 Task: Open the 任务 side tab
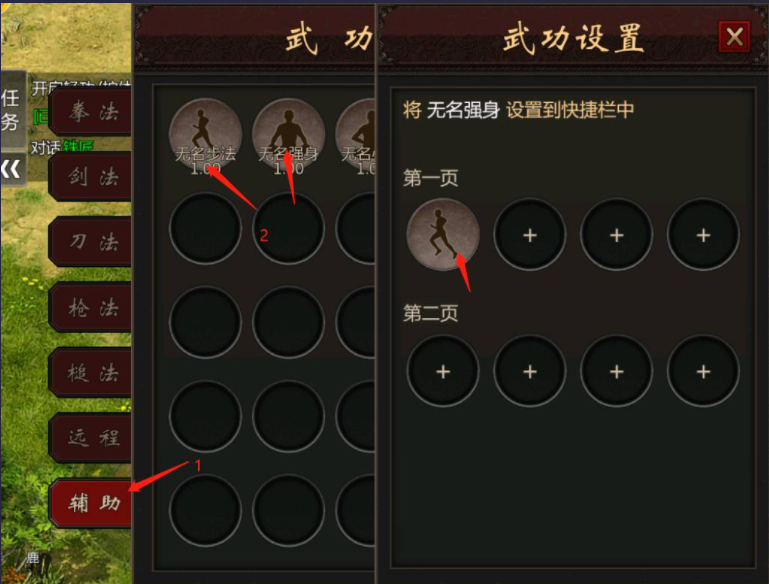(12, 110)
